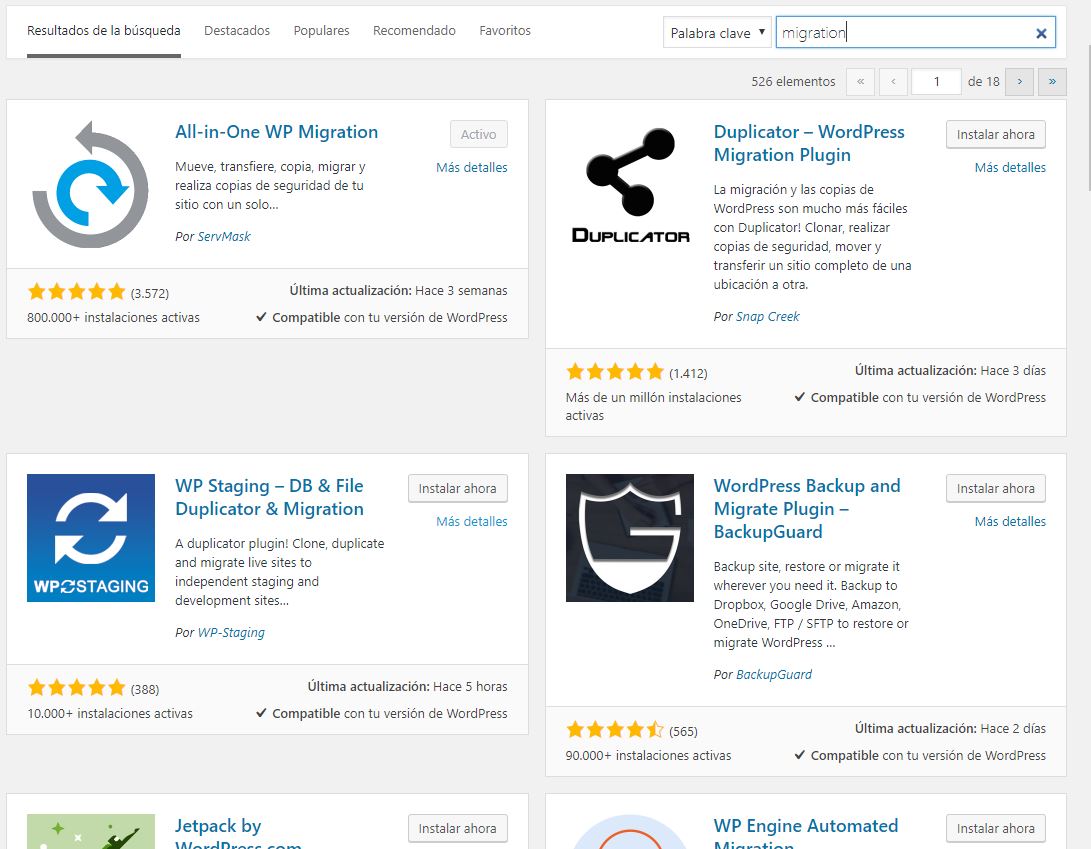
Task: Open the Palabra clave search type dropdown
Action: click(x=717, y=33)
